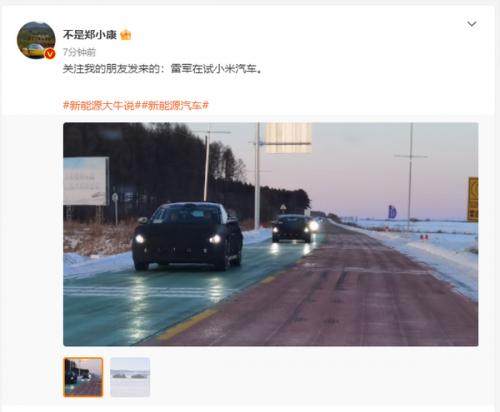The height and width of the screenshot is (412, 500).
Task: Click the yellow sign at photo's right edge
Action: point(473,199)
